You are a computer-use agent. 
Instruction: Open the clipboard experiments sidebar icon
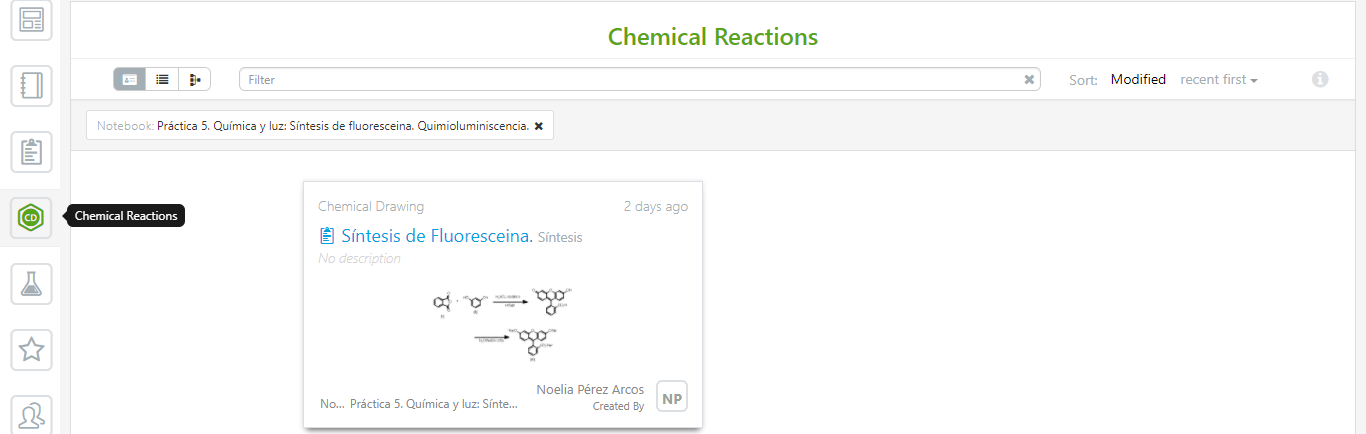(31, 152)
